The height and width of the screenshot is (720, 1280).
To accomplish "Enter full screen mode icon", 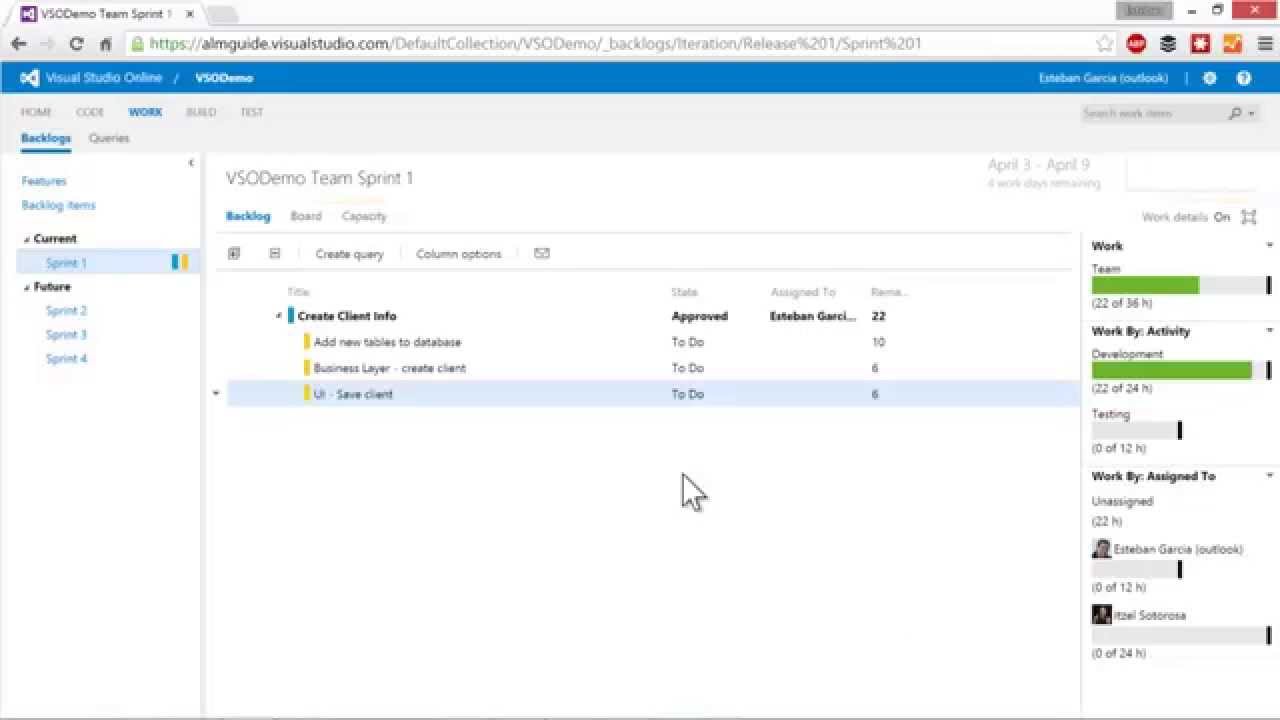I will (x=1249, y=217).
